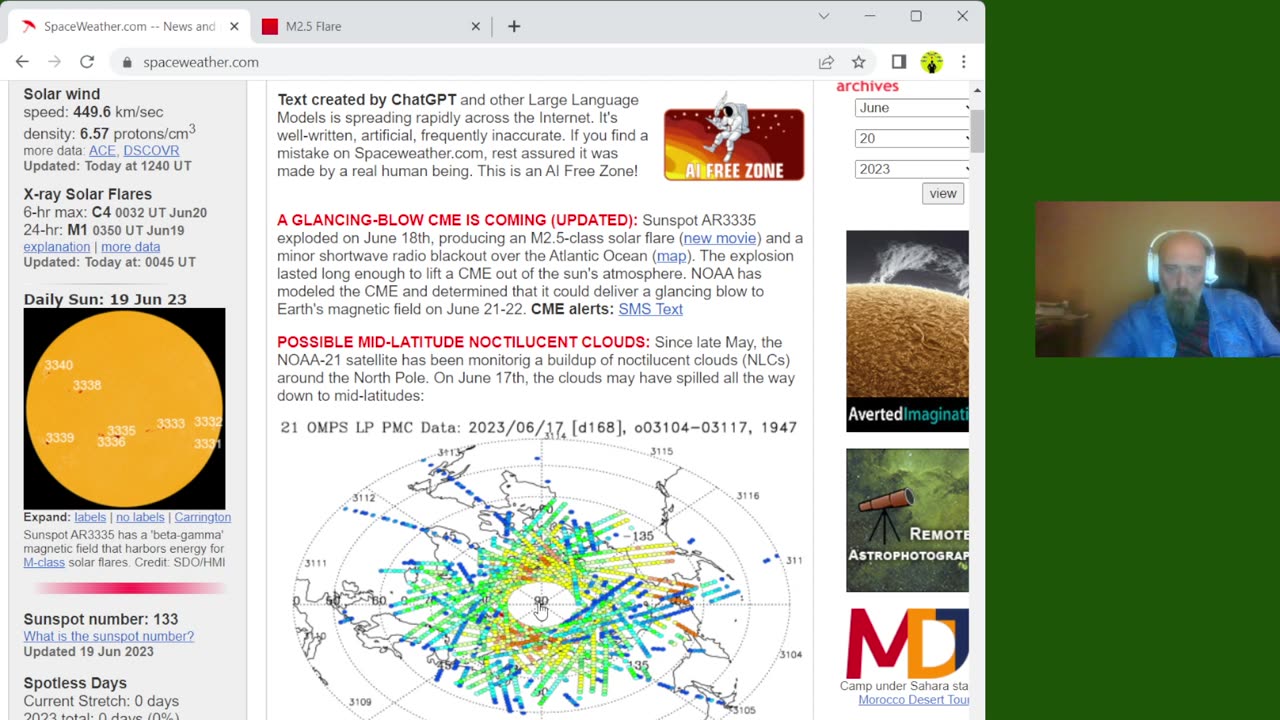The image size is (1280, 720).
Task: Bookmark this page with the star
Action: coord(858,62)
